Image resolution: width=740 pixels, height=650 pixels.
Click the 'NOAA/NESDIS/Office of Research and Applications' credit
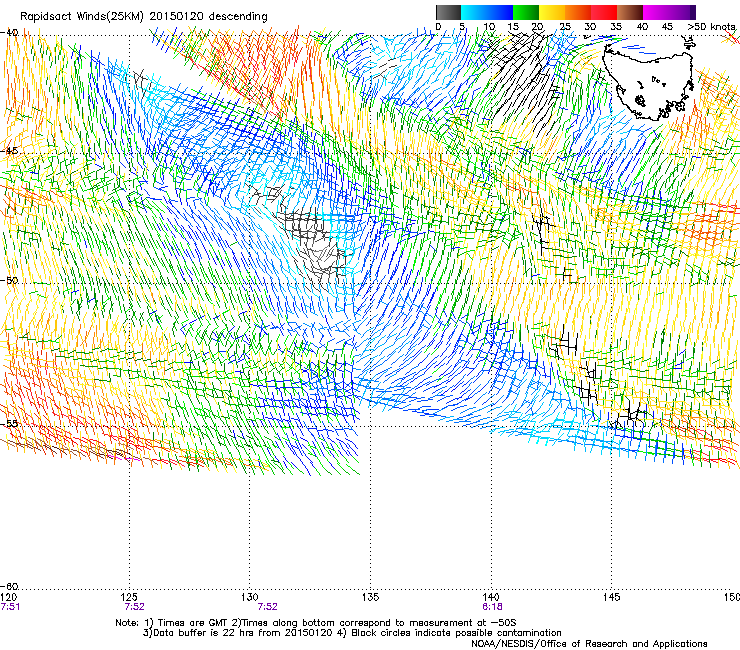point(589,644)
